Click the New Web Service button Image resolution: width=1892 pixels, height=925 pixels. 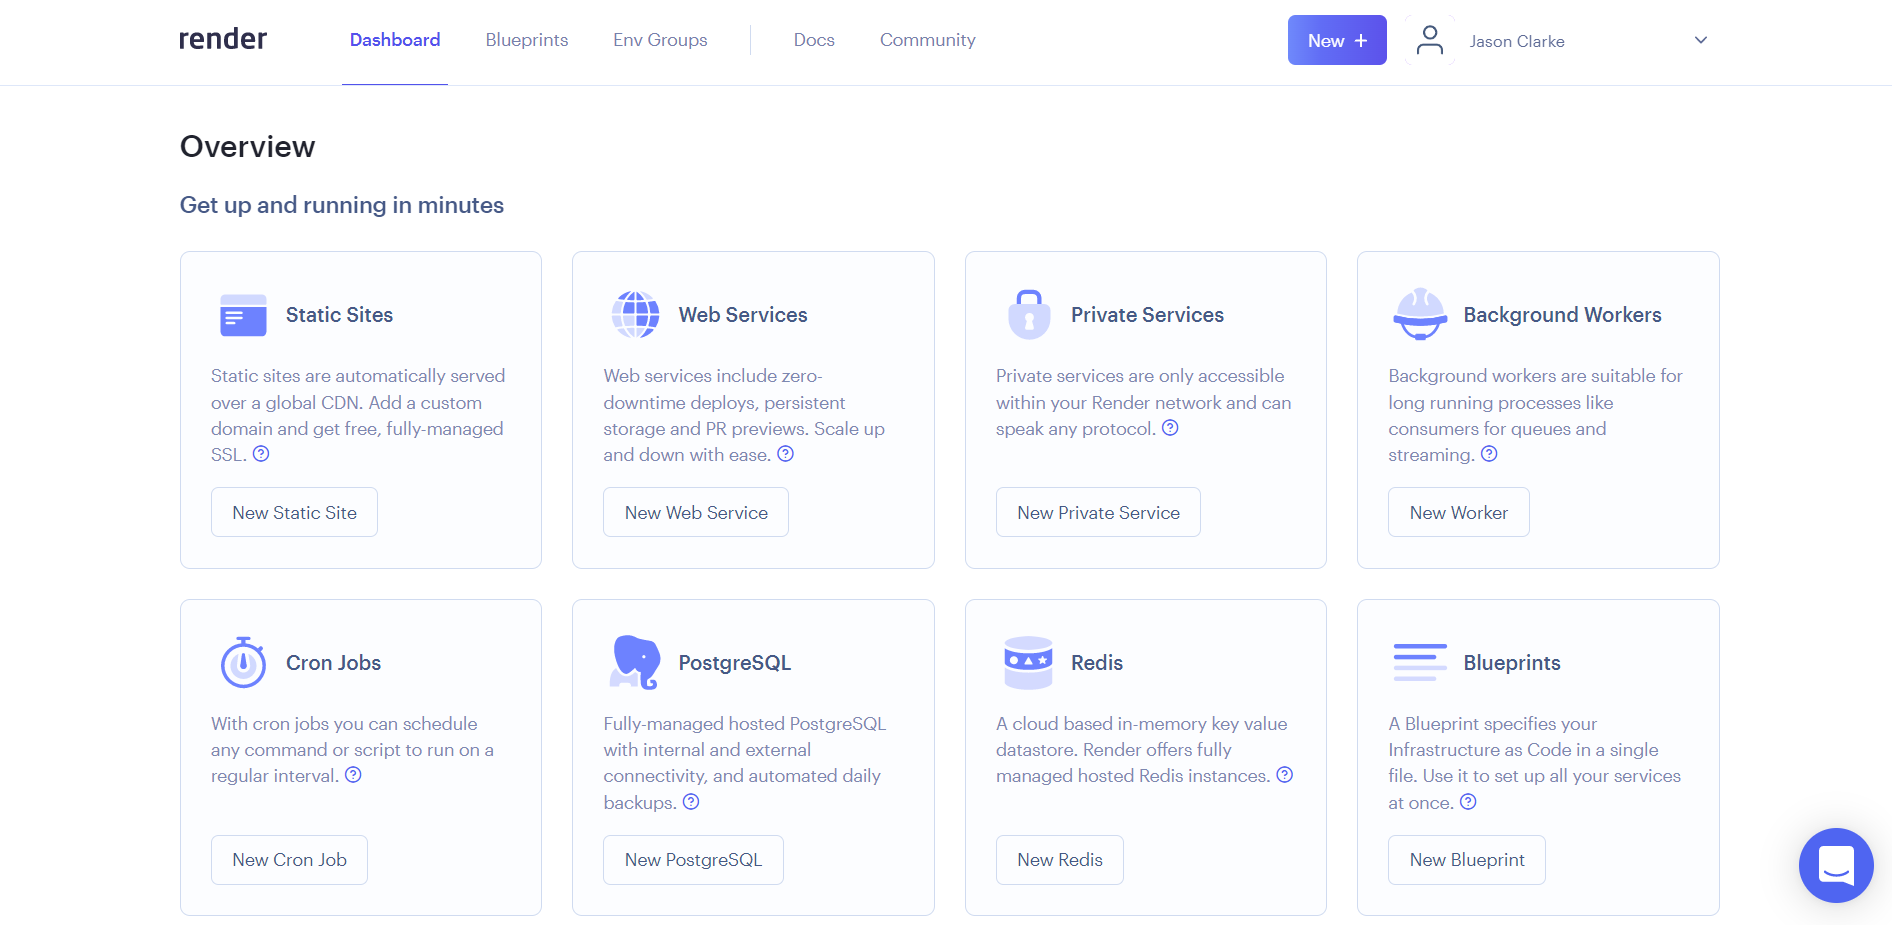click(x=696, y=513)
